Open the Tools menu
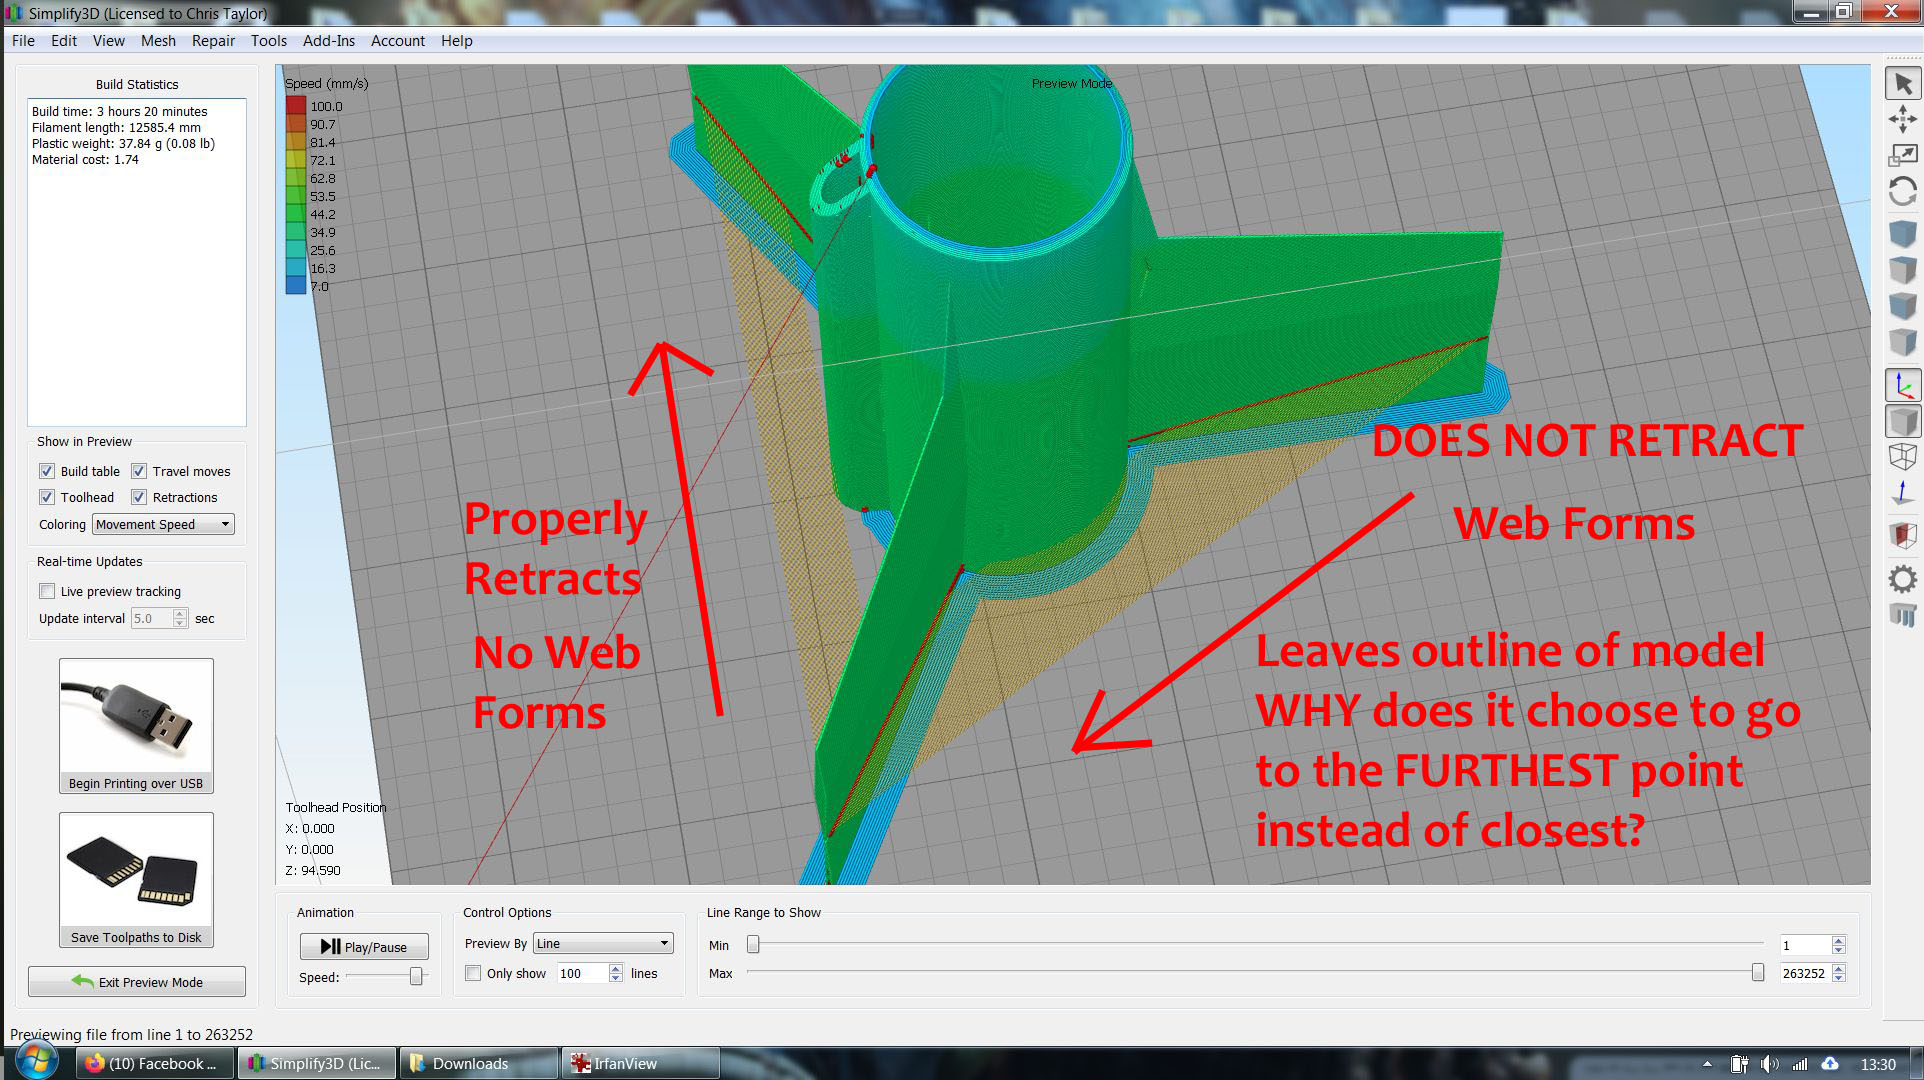The image size is (1924, 1080). pos(269,41)
